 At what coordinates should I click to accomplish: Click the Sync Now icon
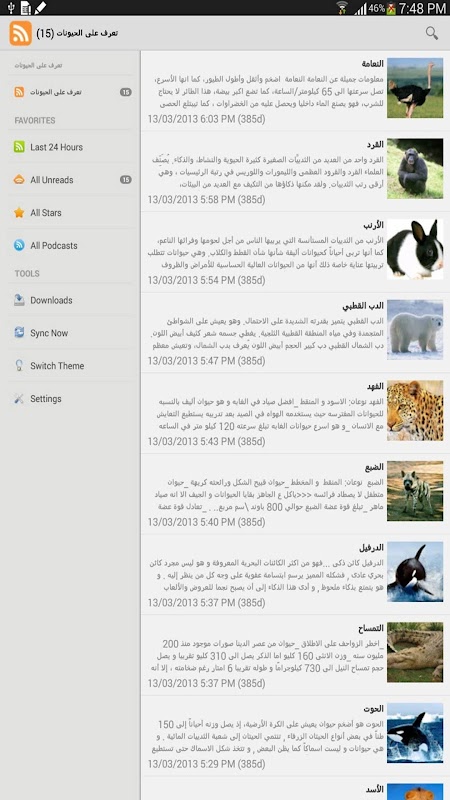(x=19, y=333)
